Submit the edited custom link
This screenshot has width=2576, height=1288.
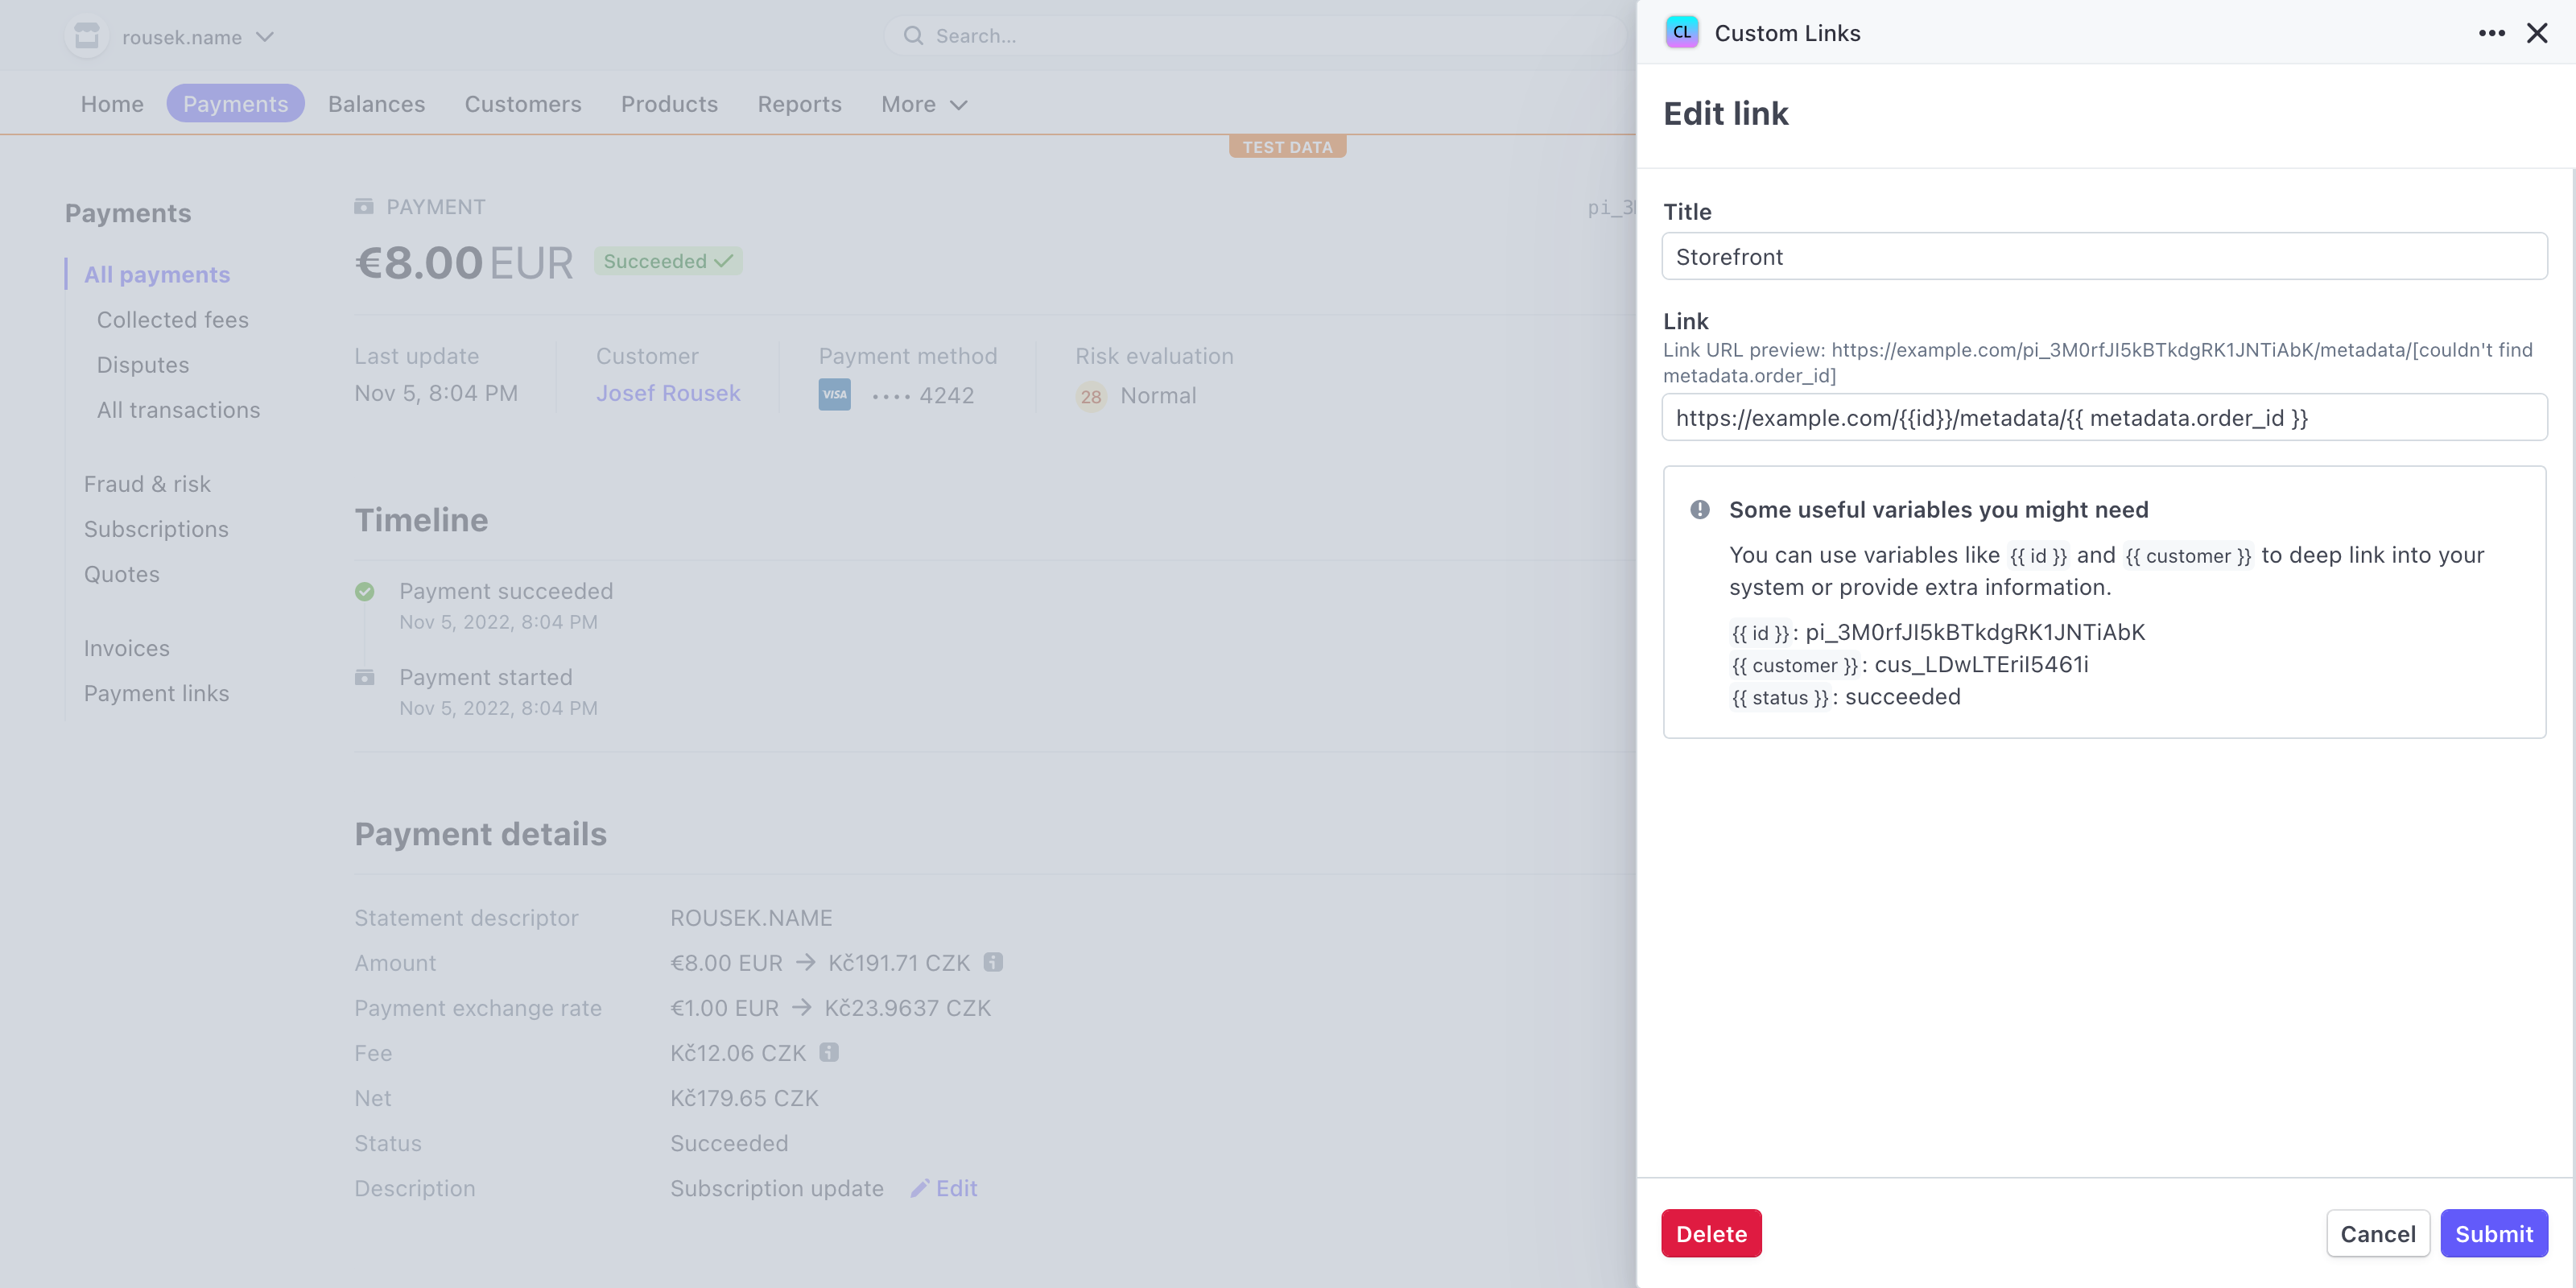(x=2493, y=1233)
